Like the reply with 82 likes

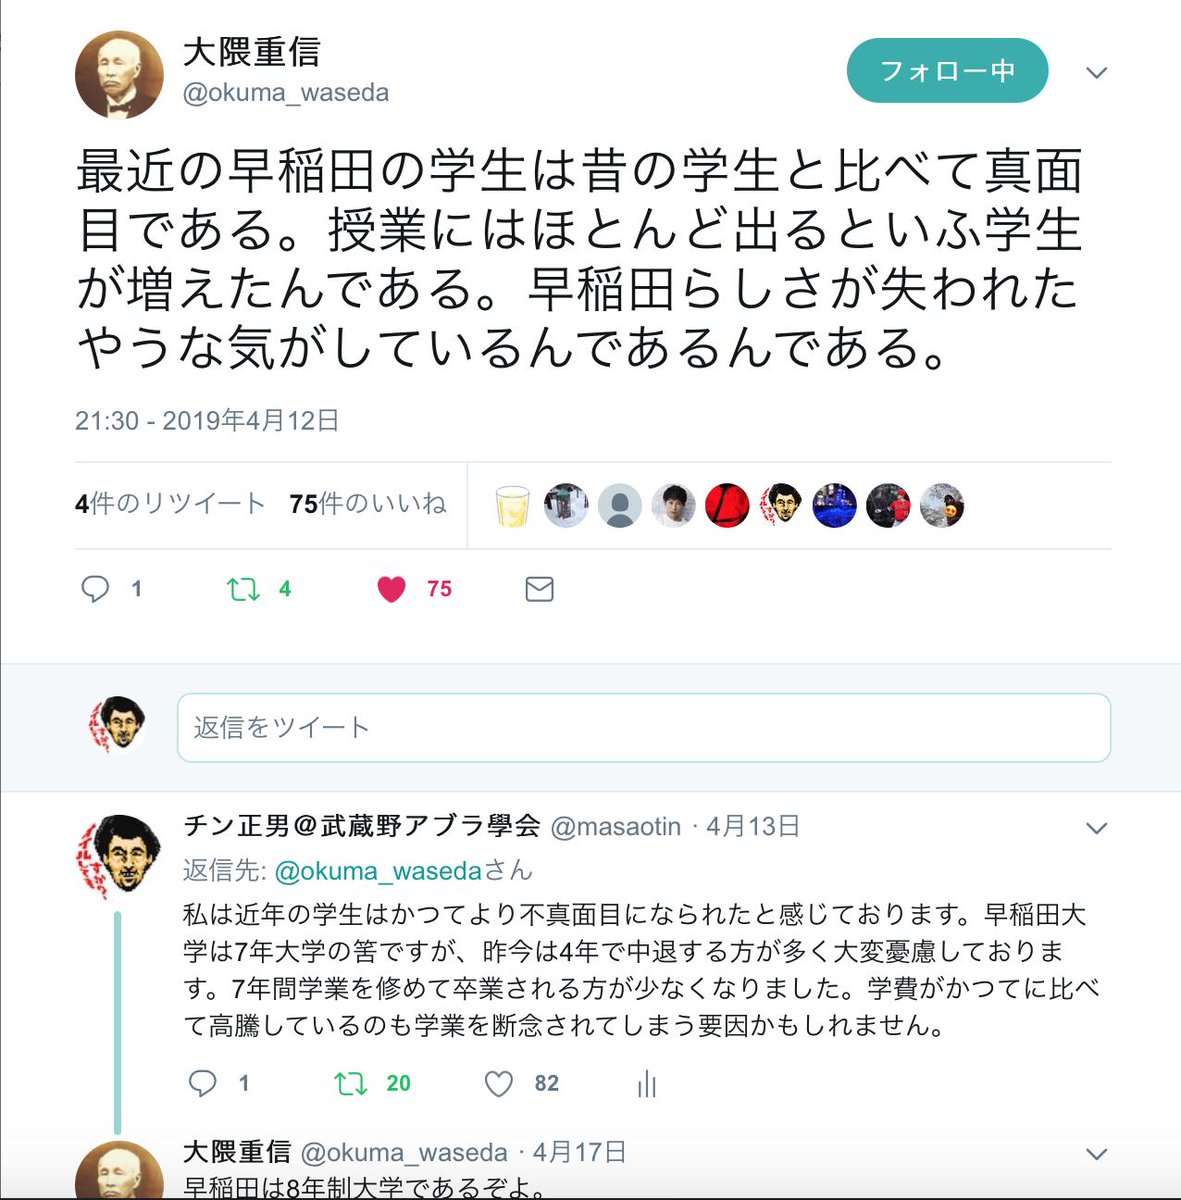pos(499,1083)
